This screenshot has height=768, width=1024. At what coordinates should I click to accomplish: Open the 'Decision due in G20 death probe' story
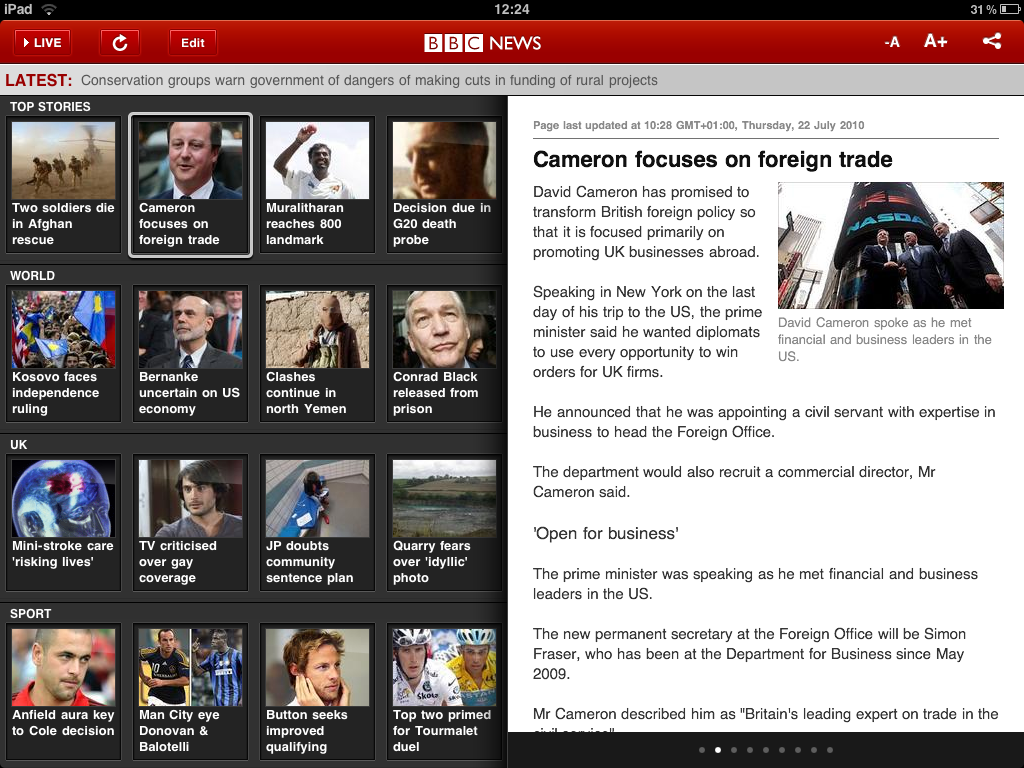click(x=445, y=185)
